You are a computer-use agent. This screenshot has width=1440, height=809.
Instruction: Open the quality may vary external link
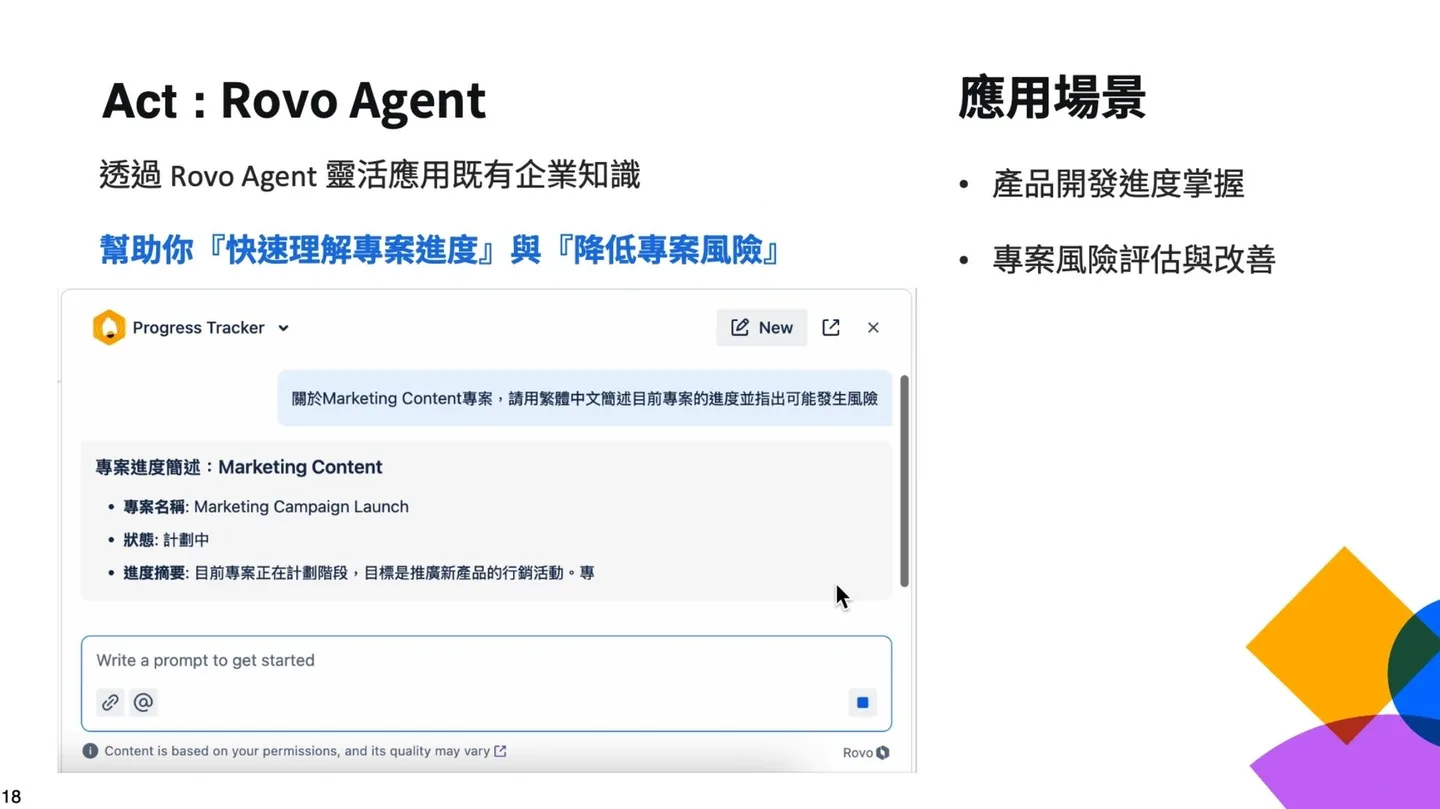(x=500, y=751)
